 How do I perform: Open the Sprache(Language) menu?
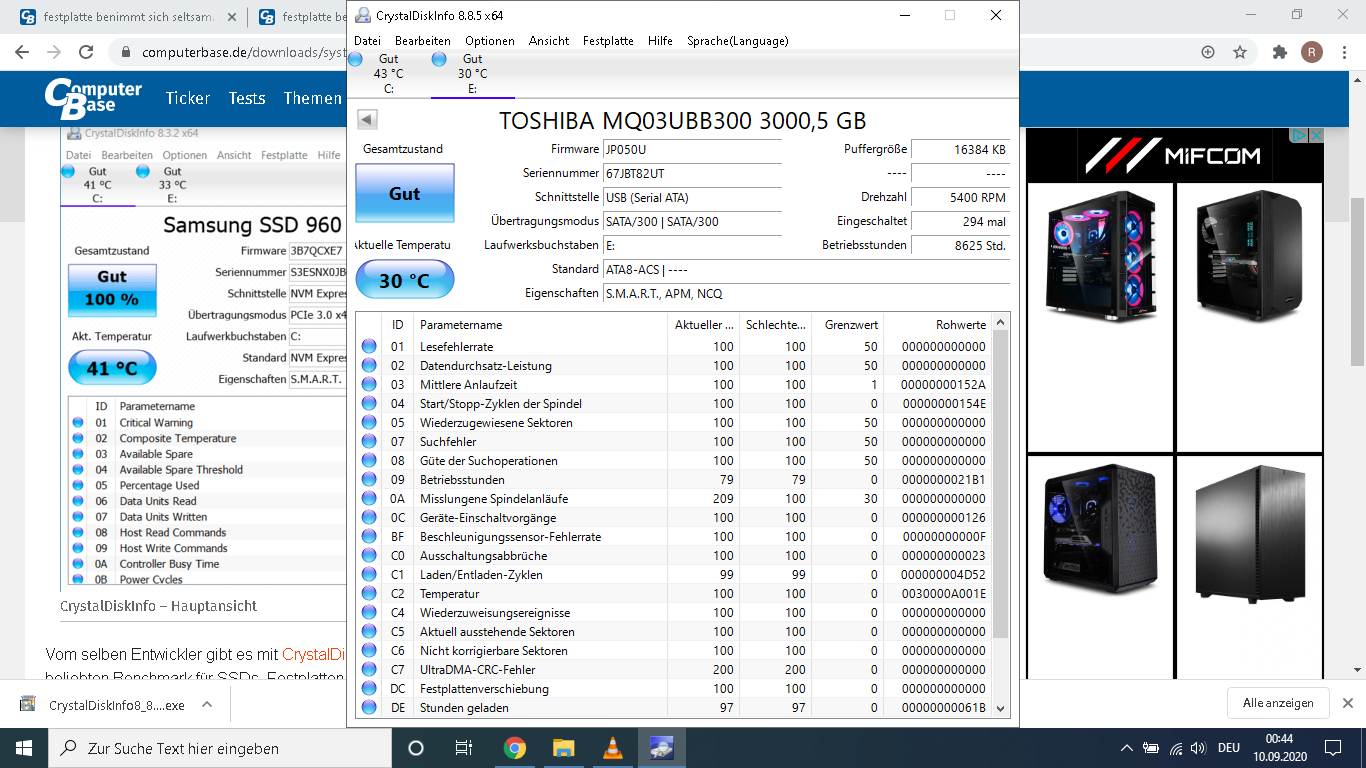point(737,41)
